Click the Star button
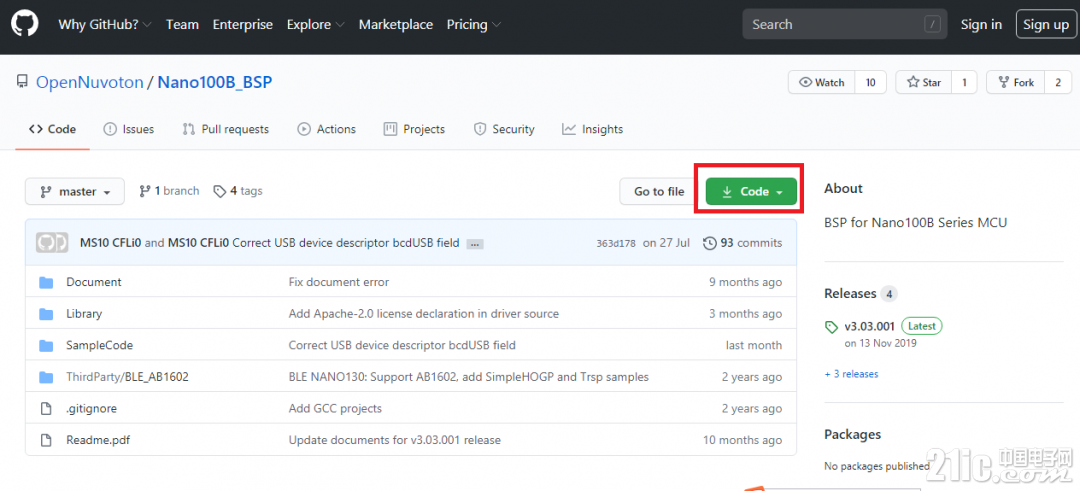This screenshot has height=491, width=1080. click(924, 83)
